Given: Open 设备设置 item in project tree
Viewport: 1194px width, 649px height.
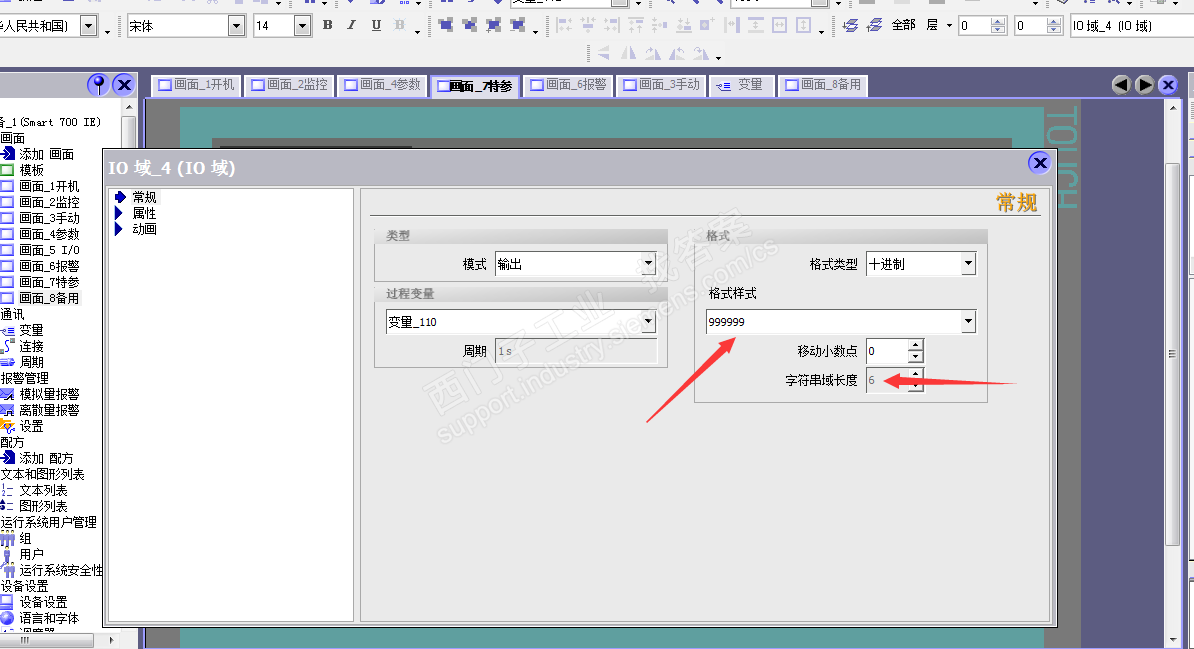Looking at the screenshot, I should (x=43, y=602).
